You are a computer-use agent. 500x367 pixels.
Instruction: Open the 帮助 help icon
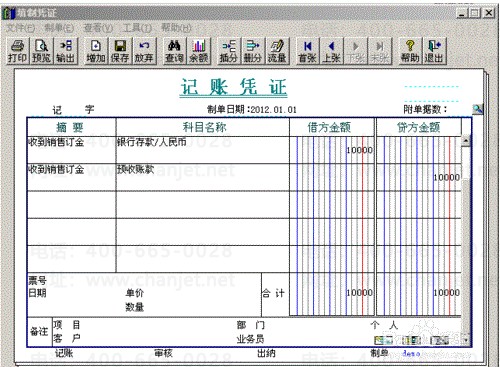pyautogui.click(x=410, y=51)
